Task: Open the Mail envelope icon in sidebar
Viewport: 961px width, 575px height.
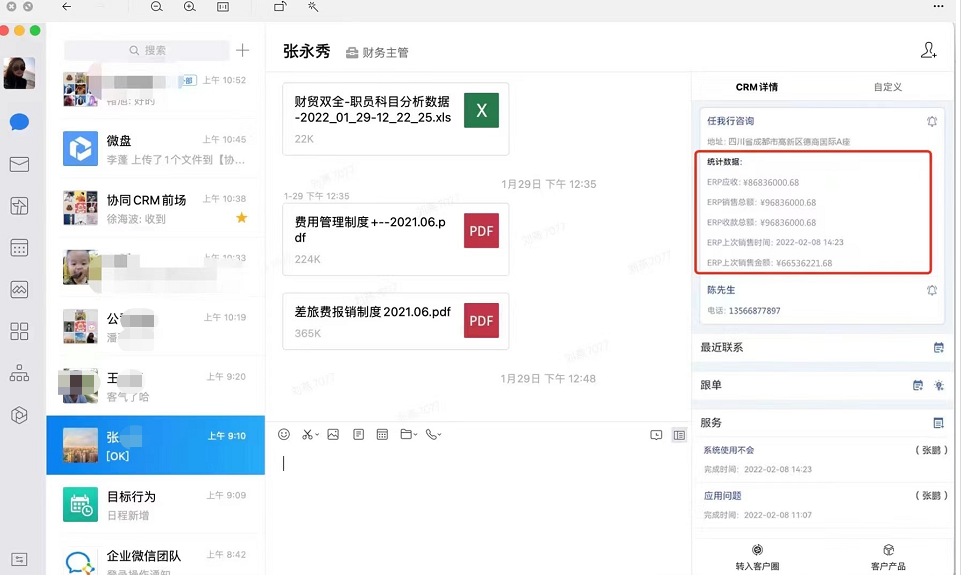Action: 19,164
